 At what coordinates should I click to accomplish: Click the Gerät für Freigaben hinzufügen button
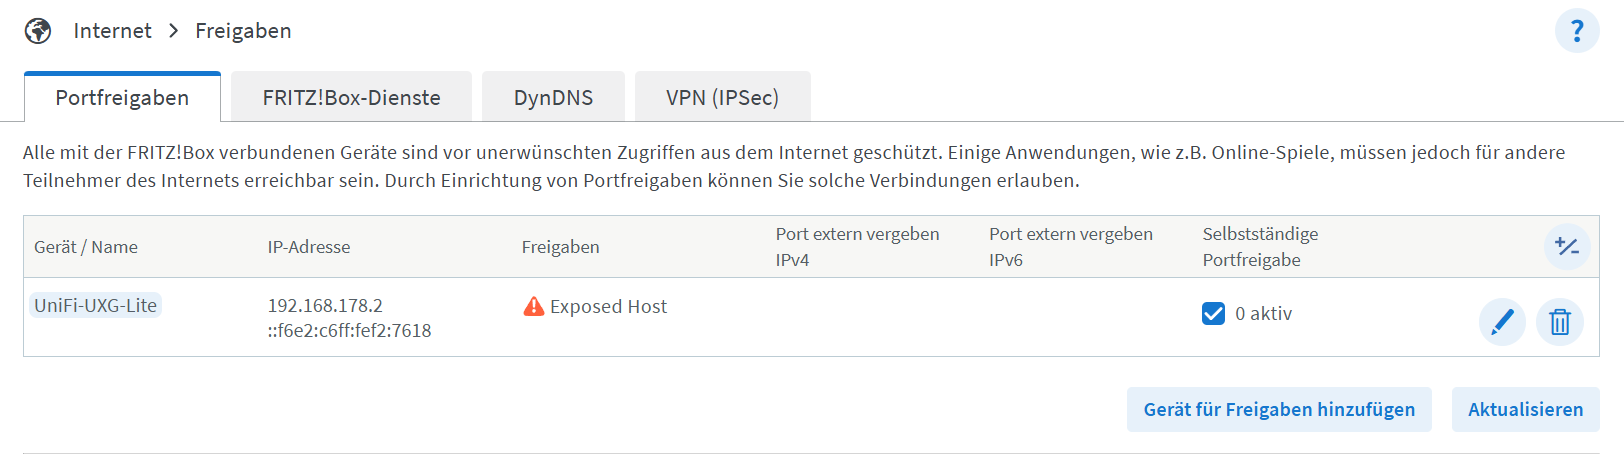tap(1279, 409)
